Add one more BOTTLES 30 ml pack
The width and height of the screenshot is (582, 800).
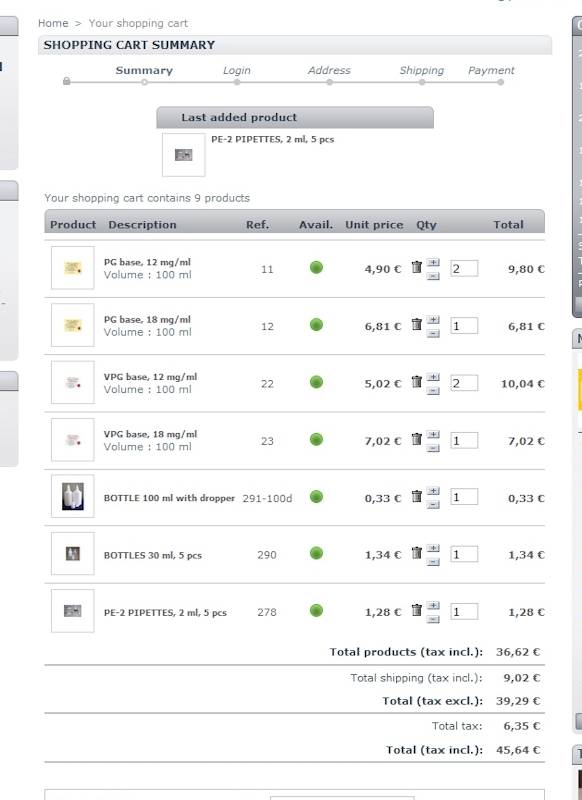(x=433, y=548)
